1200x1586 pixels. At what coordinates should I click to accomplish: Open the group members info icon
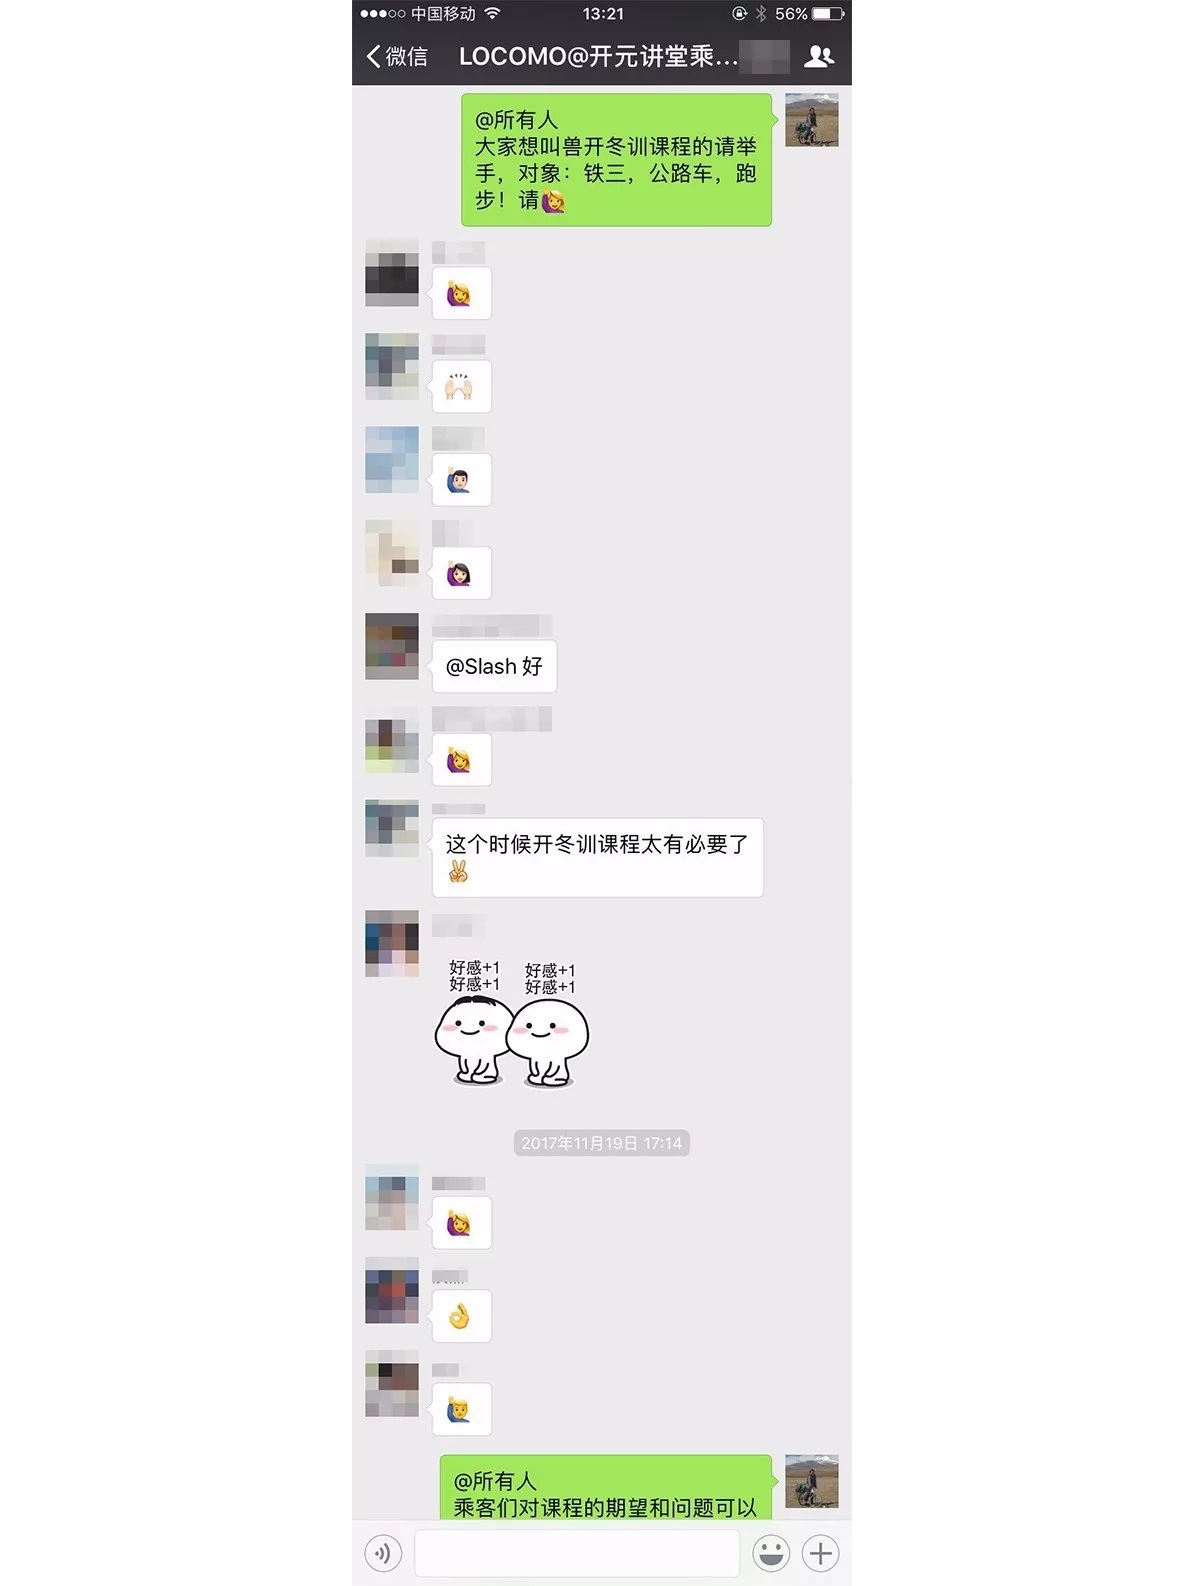819,56
